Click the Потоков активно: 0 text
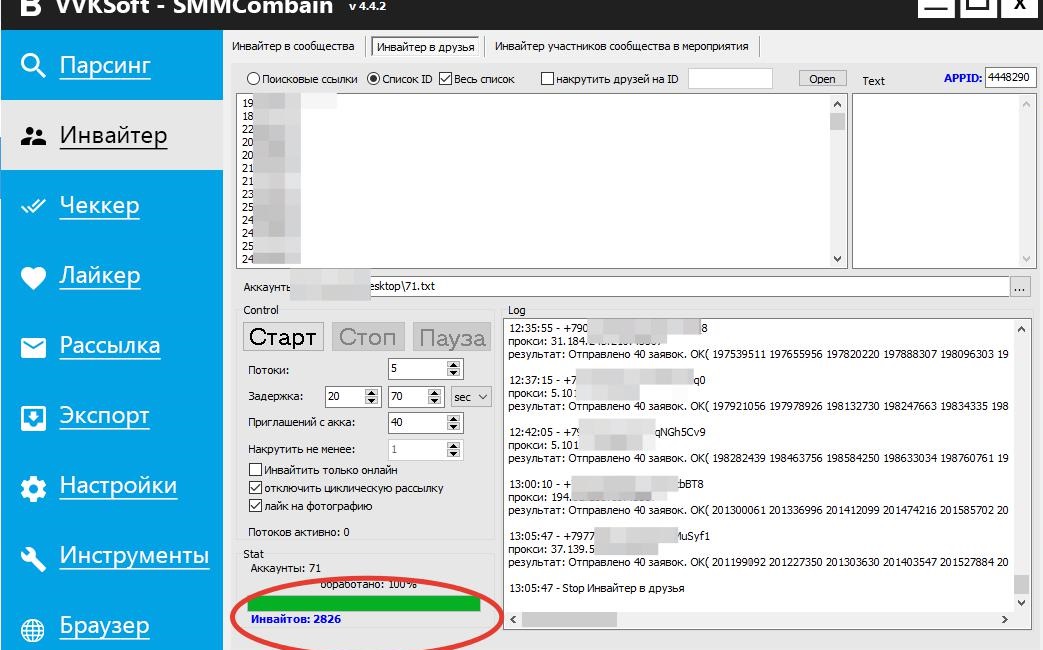 [x=299, y=532]
